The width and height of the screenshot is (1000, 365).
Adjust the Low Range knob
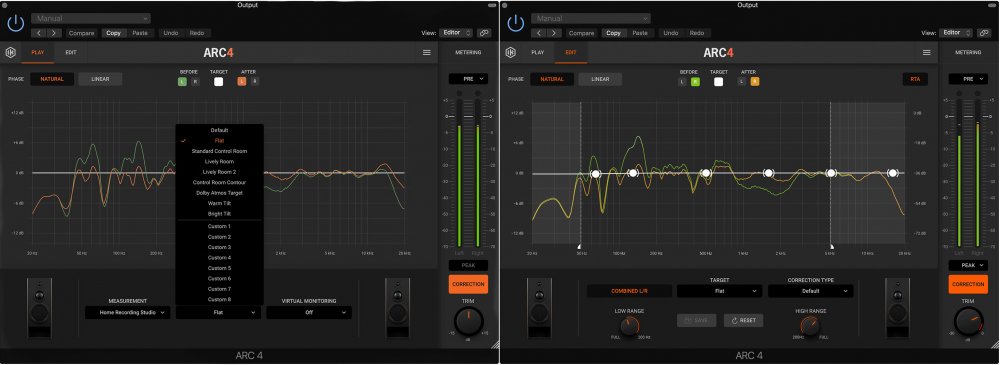point(629,327)
